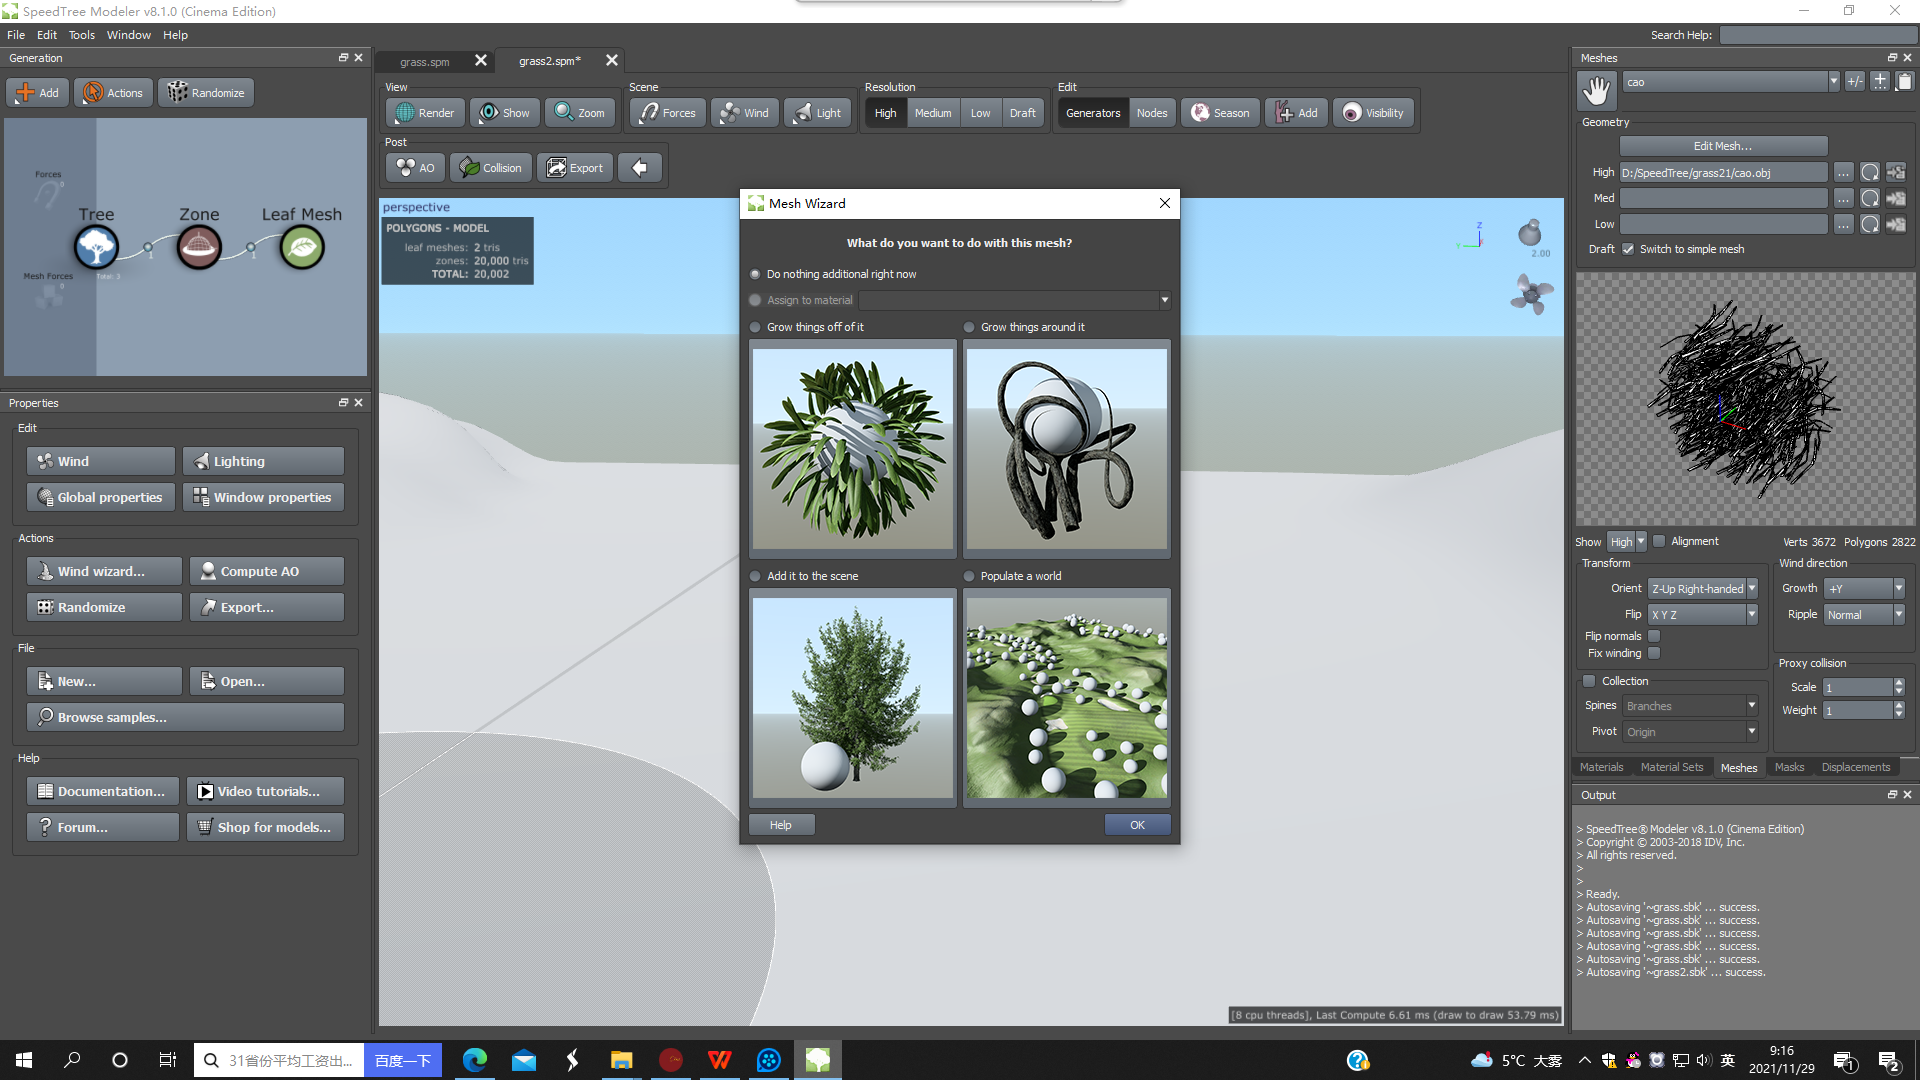Screen dimensions: 1920x1080
Task: Click the Collision post tool
Action: pyautogui.click(x=490, y=167)
